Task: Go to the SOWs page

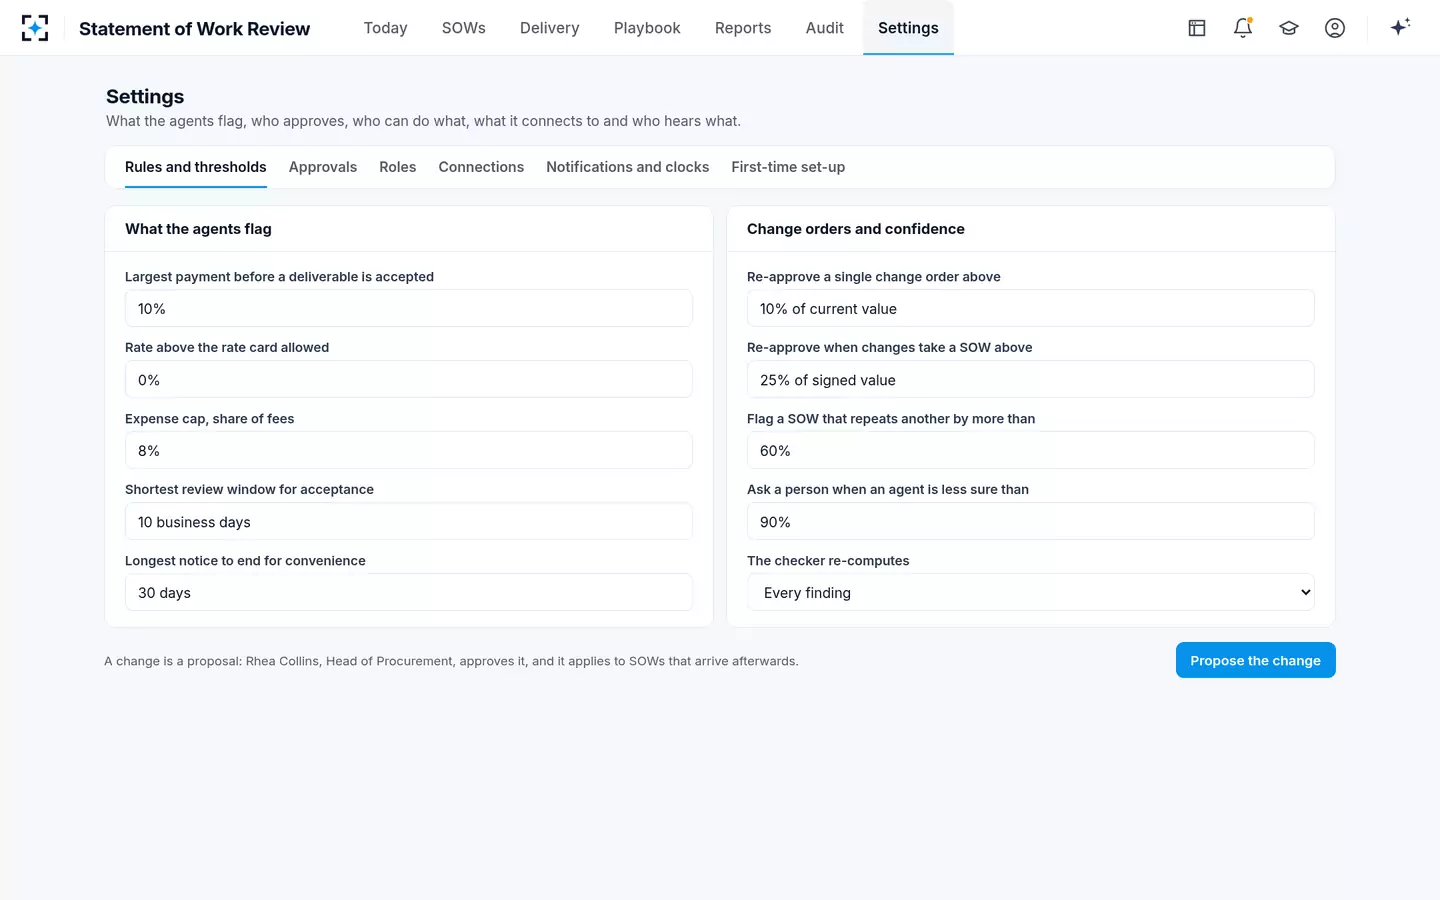Action: tap(464, 28)
